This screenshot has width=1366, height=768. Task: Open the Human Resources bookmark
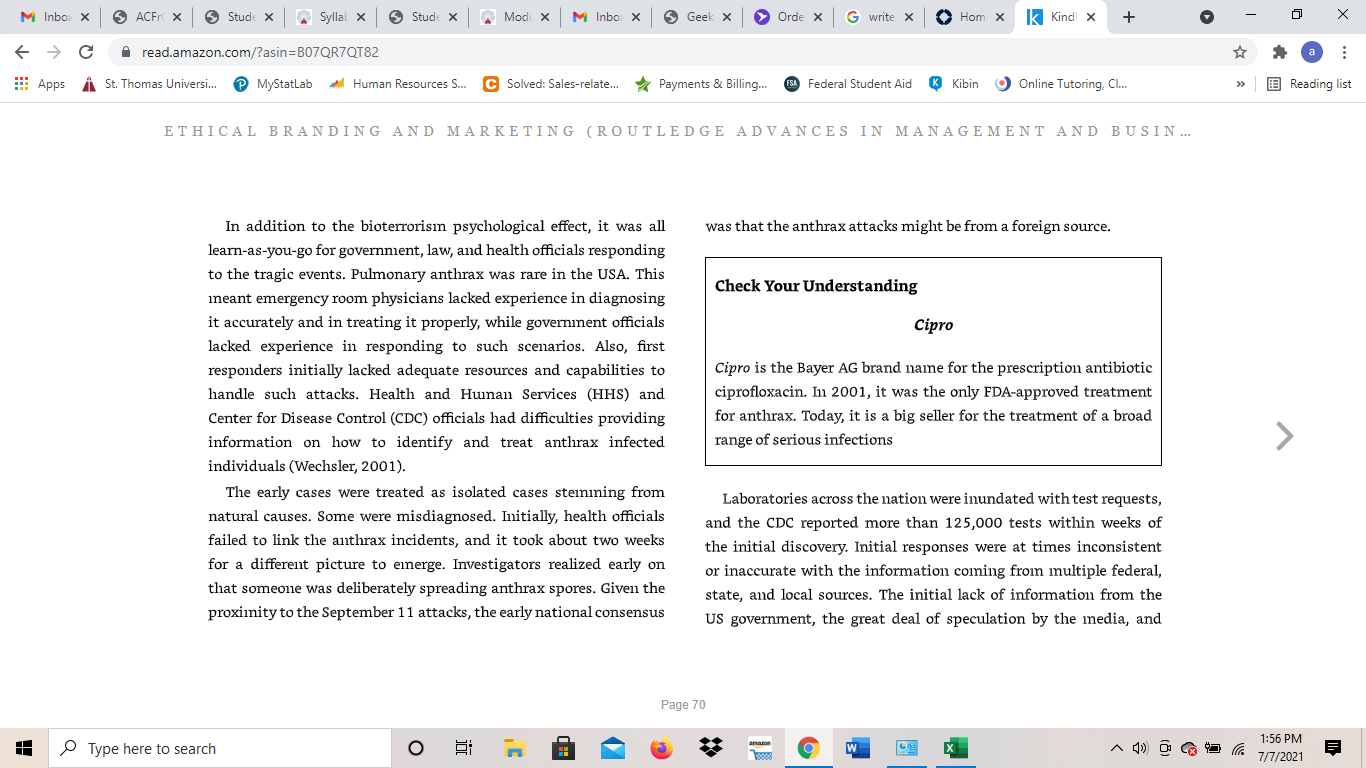tap(397, 84)
